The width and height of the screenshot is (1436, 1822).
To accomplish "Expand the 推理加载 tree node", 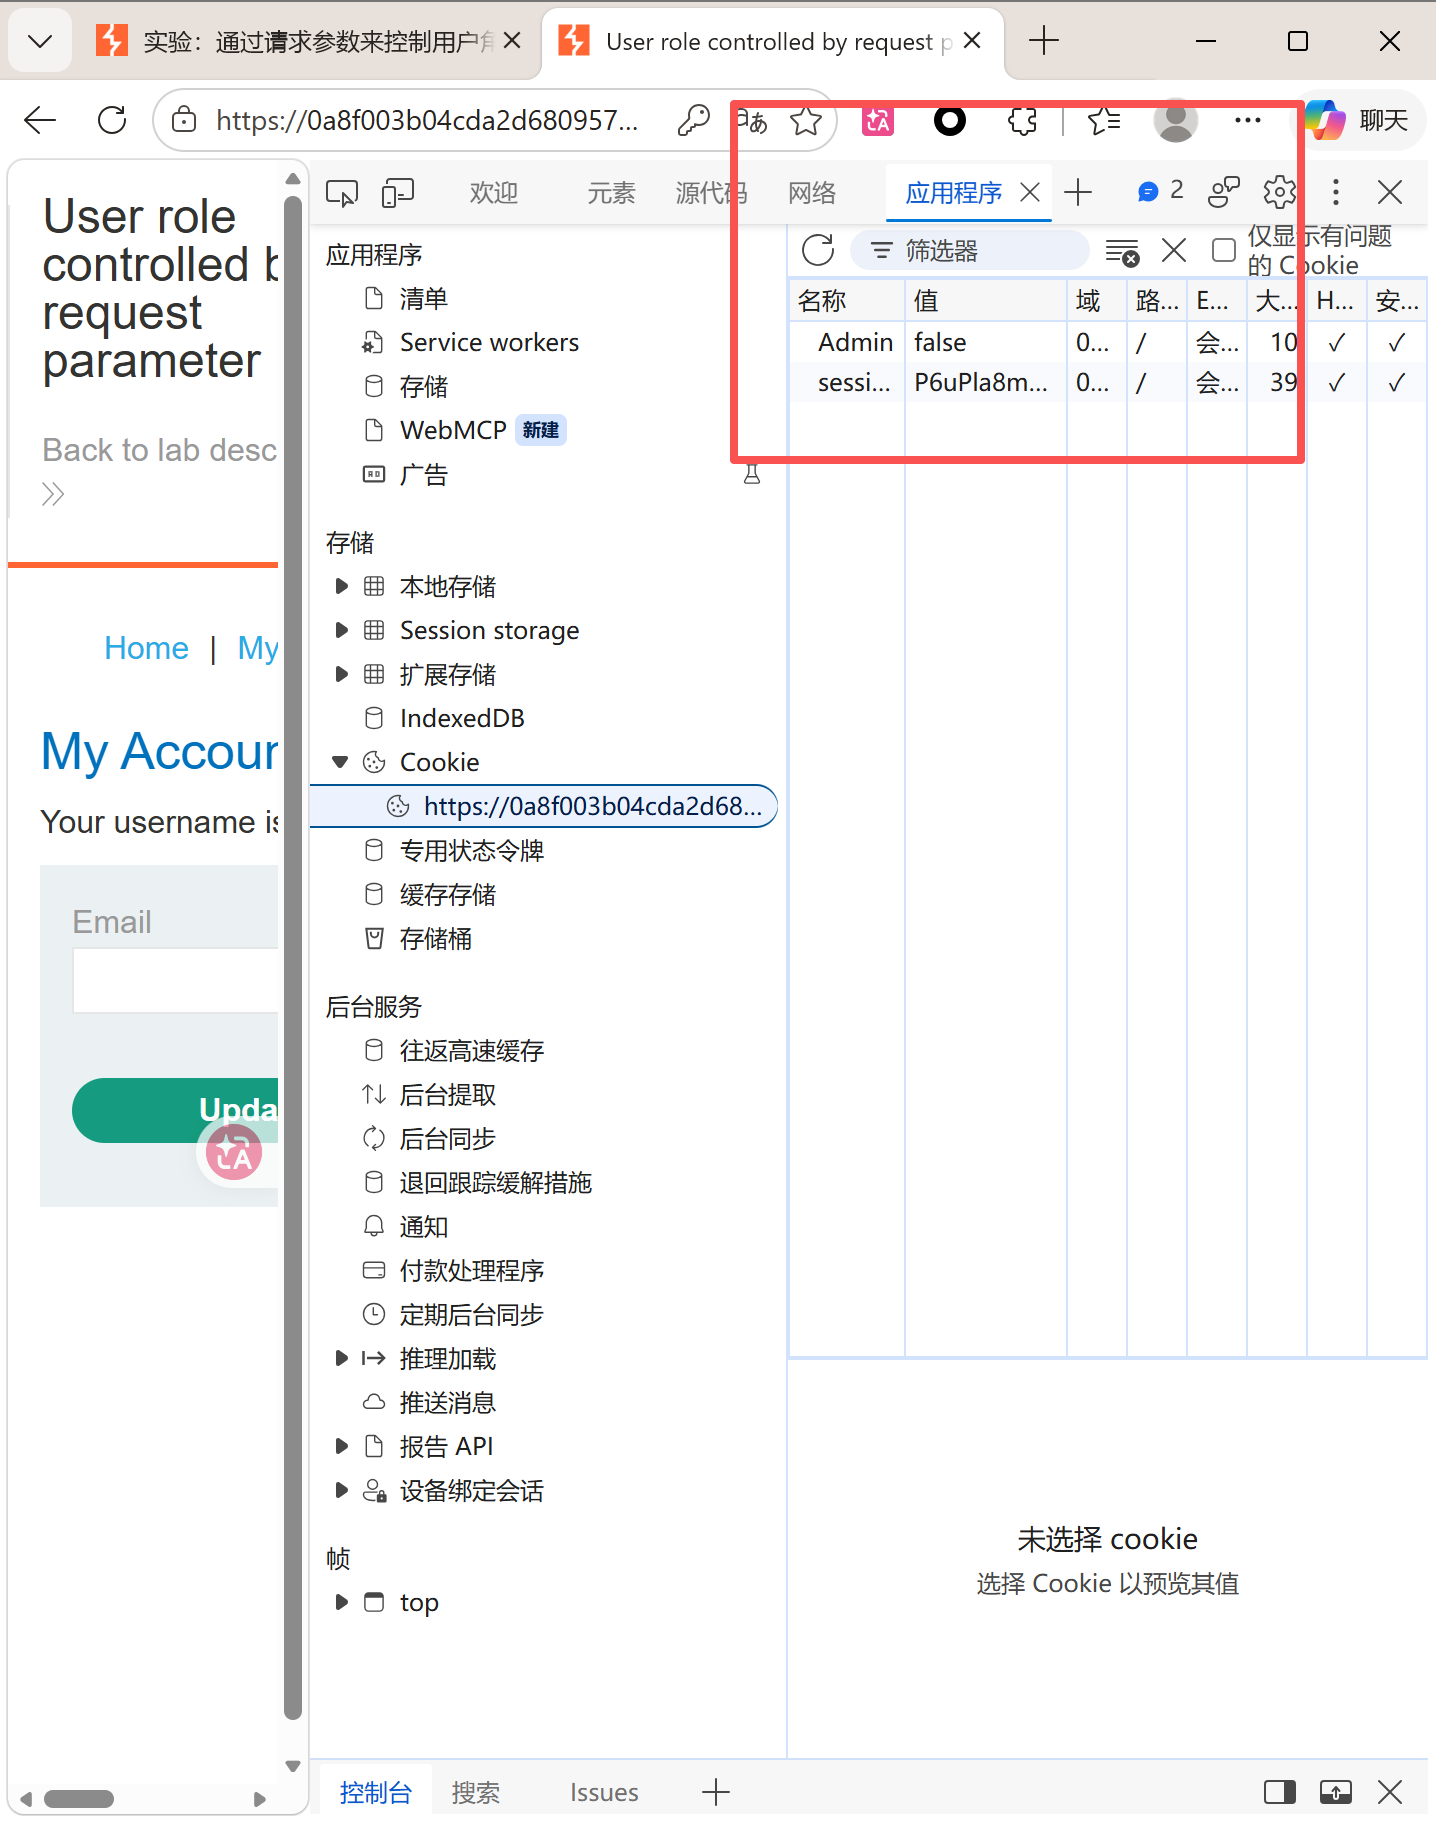I will click(x=341, y=1358).
